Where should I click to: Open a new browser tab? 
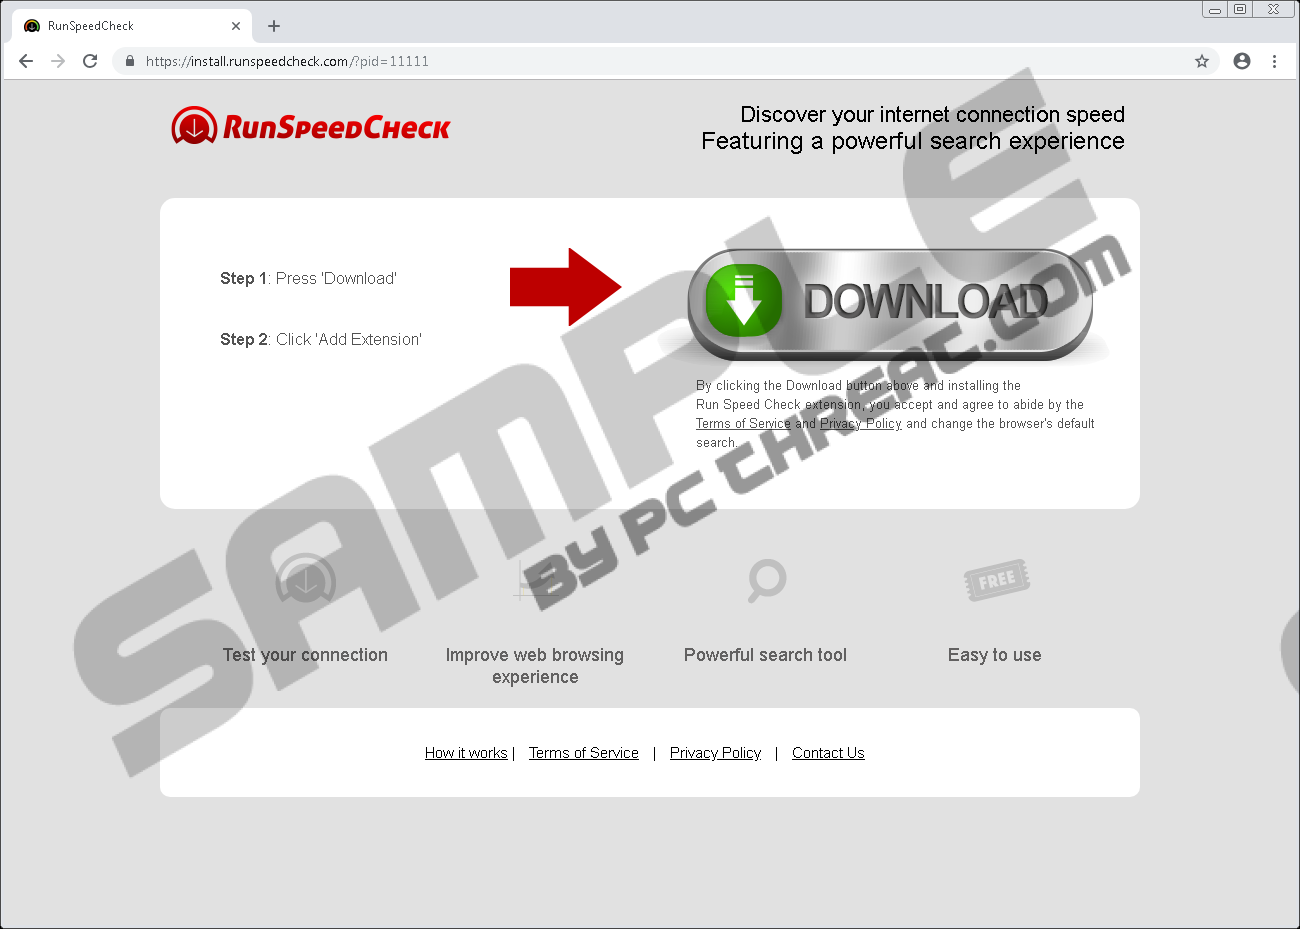pyautogui.click(x=274, y=26)
